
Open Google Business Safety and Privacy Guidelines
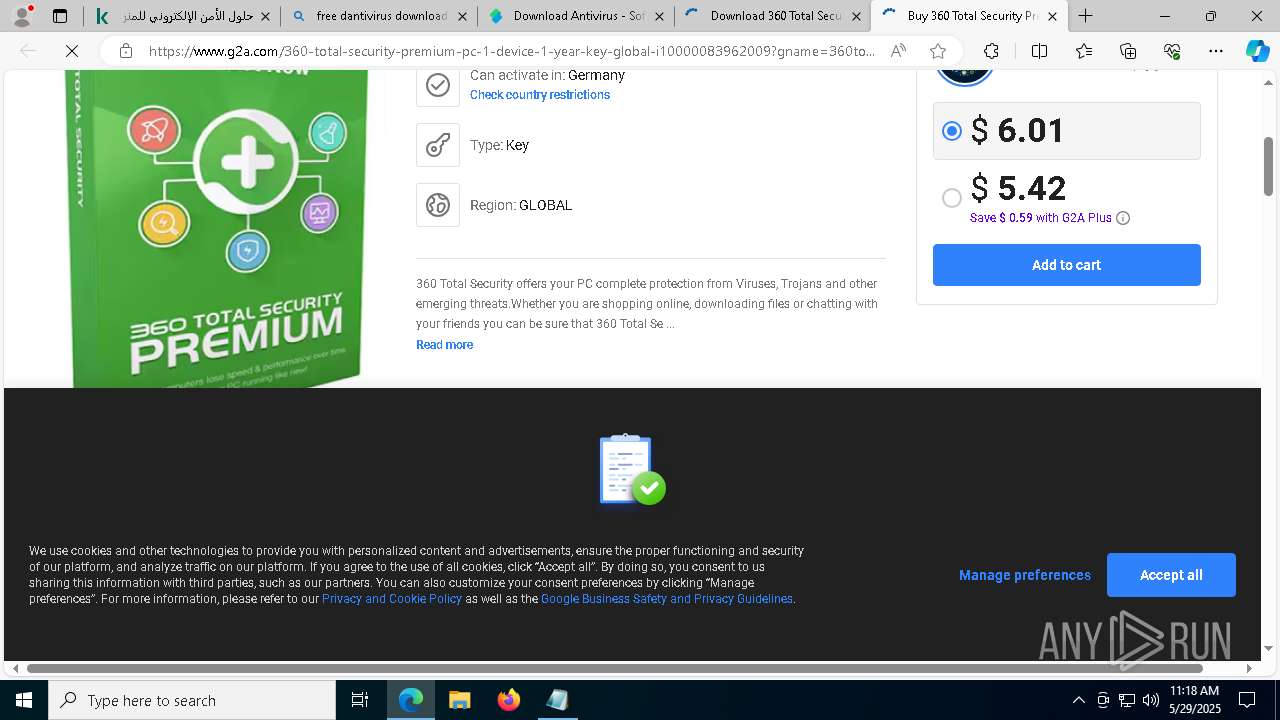(x=667, y=599)
